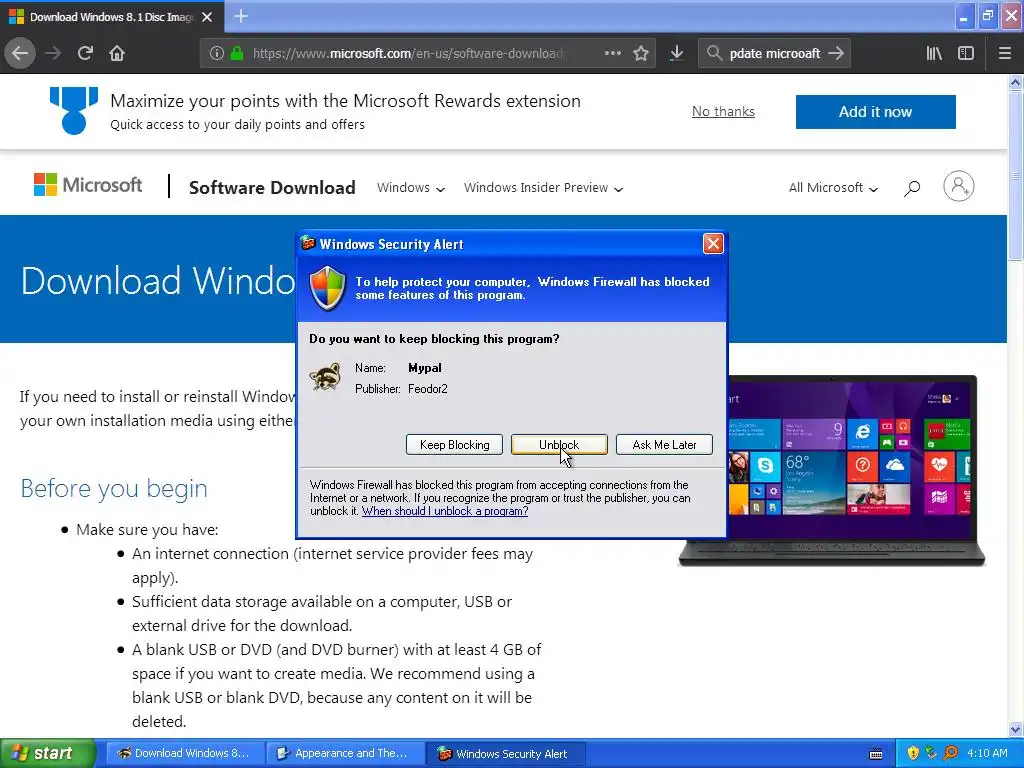The width and height of the screenshot is (1024, 768).
Task: Dismiss rewards banner with No thanks
Action: pyautogui.click(x=723, y=111)
